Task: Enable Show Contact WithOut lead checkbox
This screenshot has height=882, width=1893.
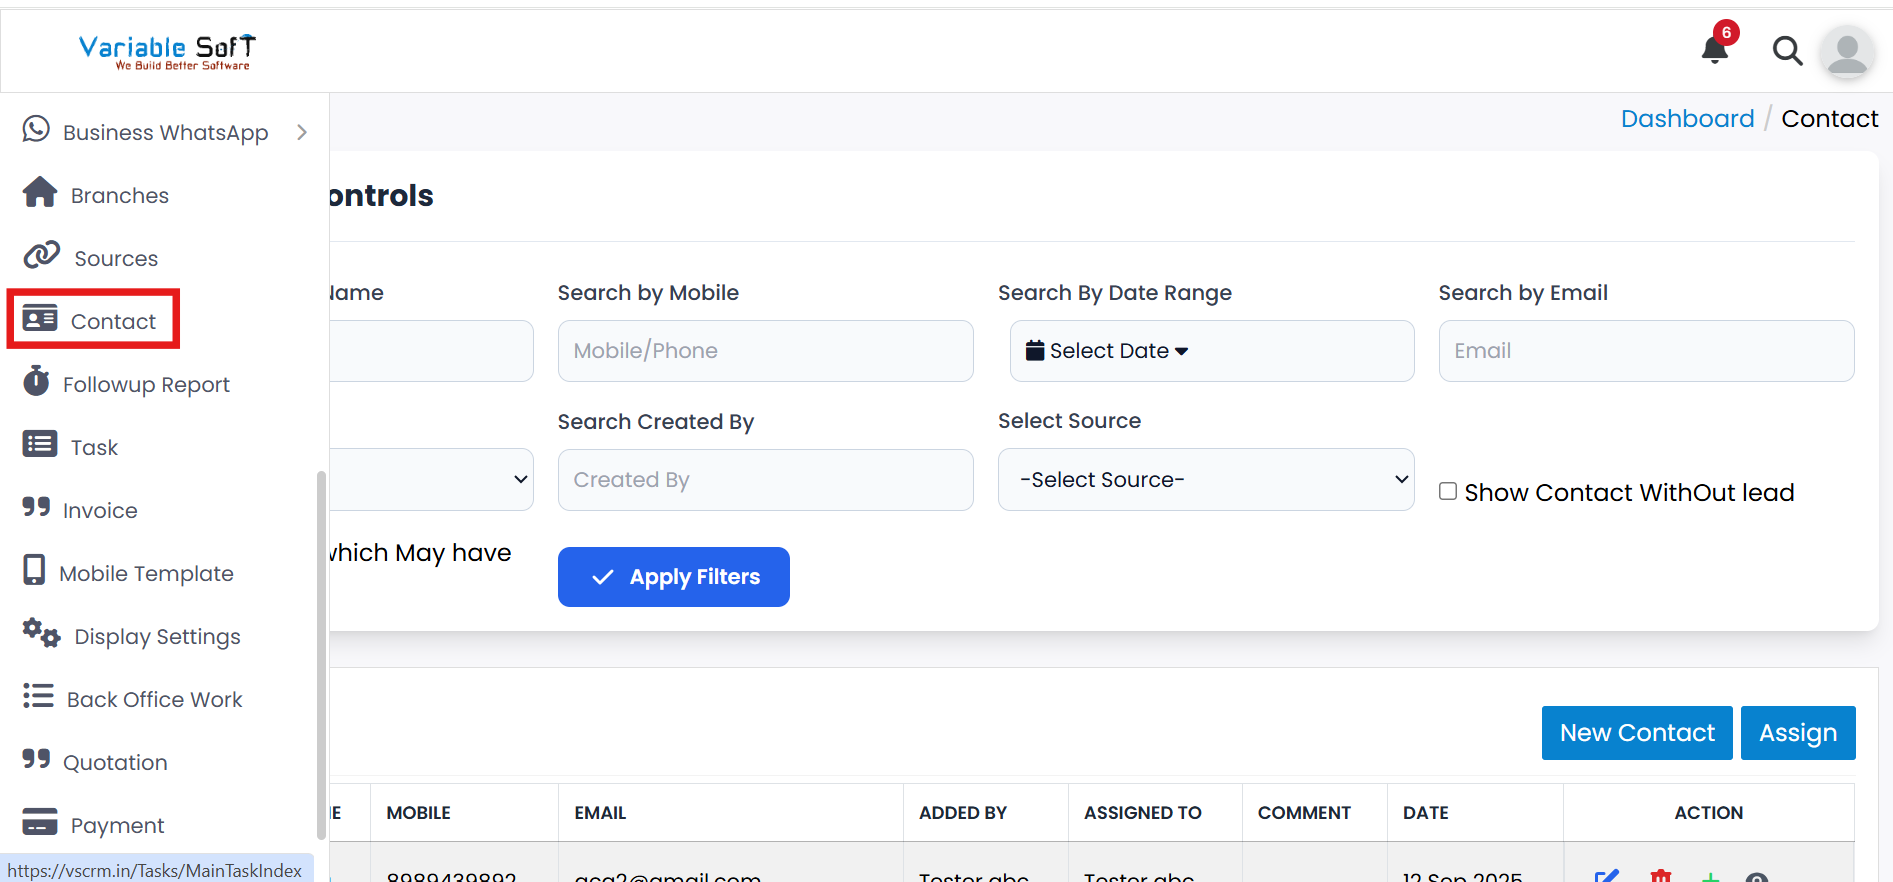Action: [x=1448, y=491]
